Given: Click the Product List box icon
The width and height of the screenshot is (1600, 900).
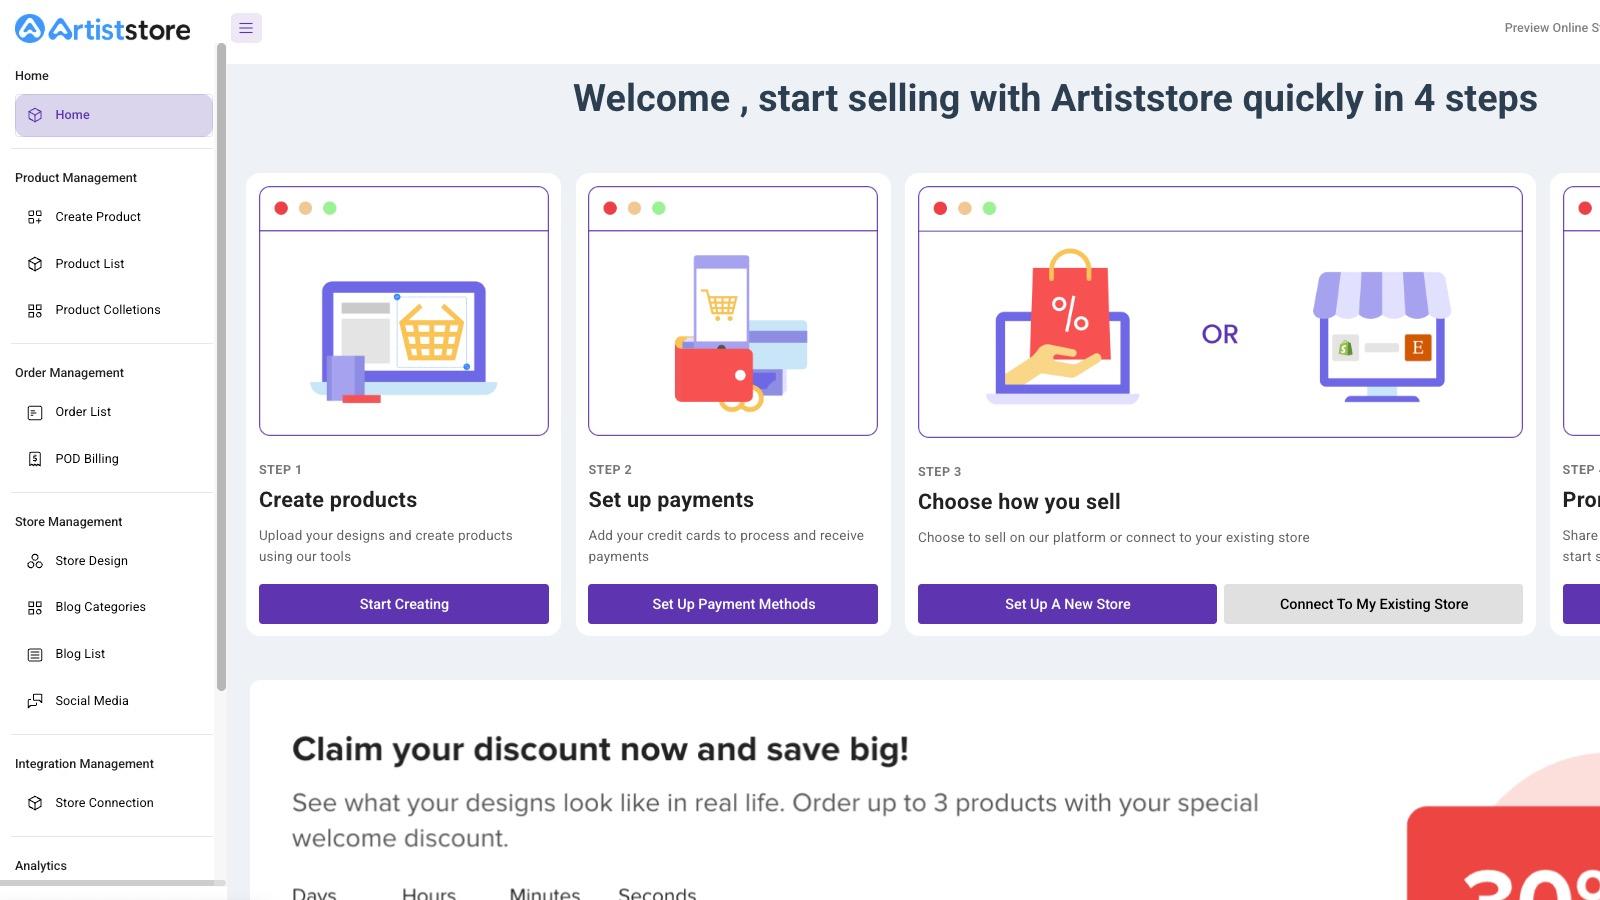Looking at the screenshot, I should [35, 264].
